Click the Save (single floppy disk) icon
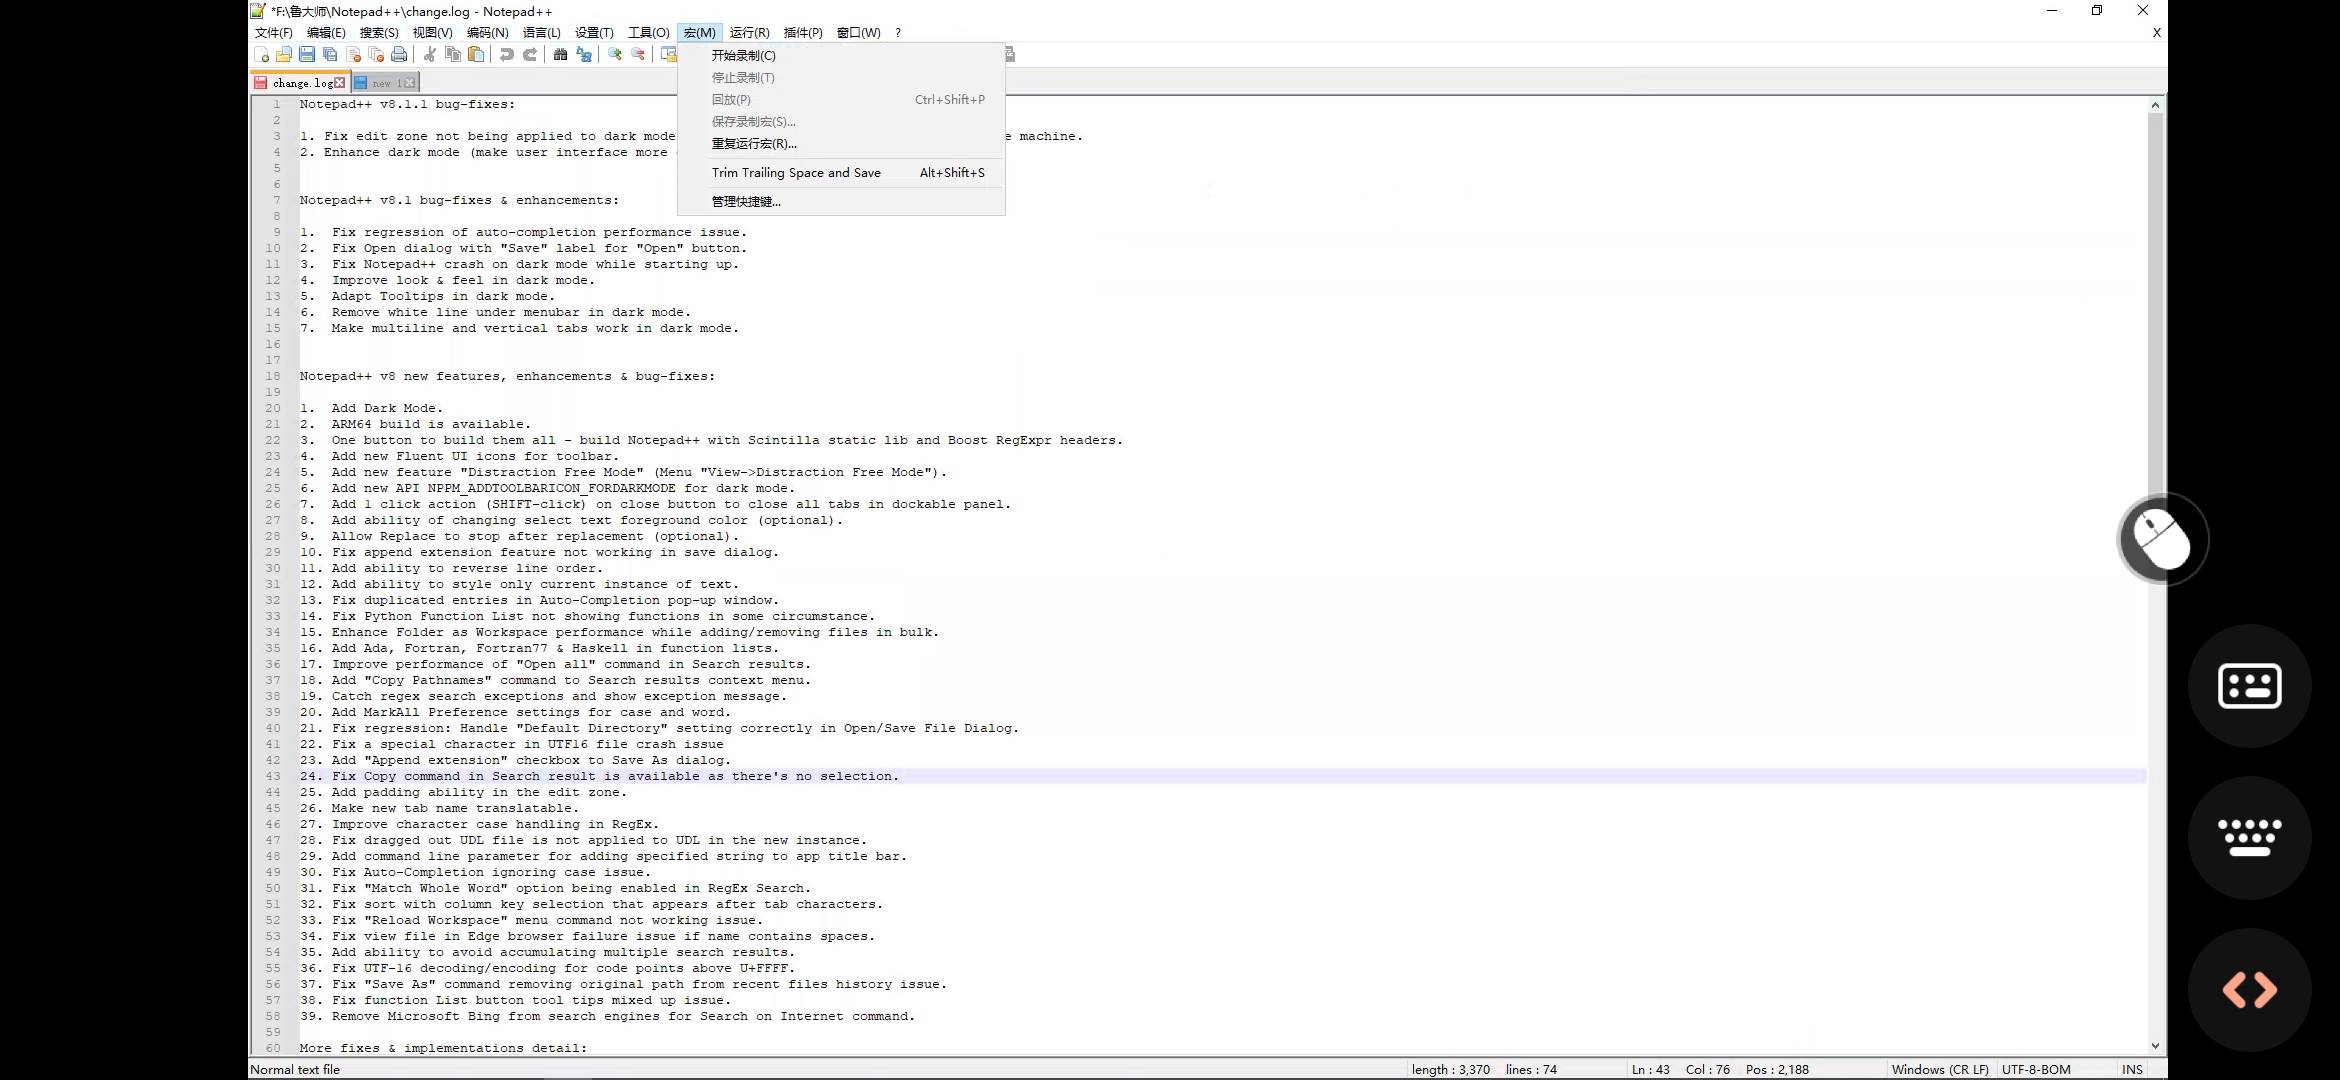This screenshot has width=2340, height=1080. click(307, 55)
